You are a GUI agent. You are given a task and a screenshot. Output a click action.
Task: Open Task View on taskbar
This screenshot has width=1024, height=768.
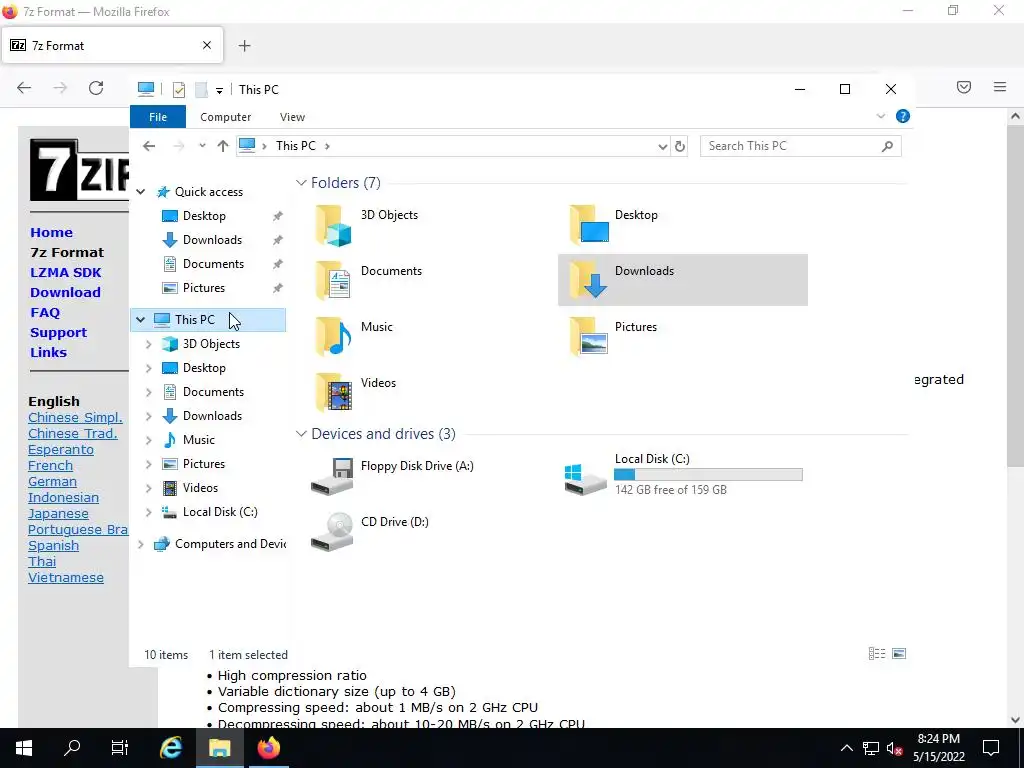[120, 748]
